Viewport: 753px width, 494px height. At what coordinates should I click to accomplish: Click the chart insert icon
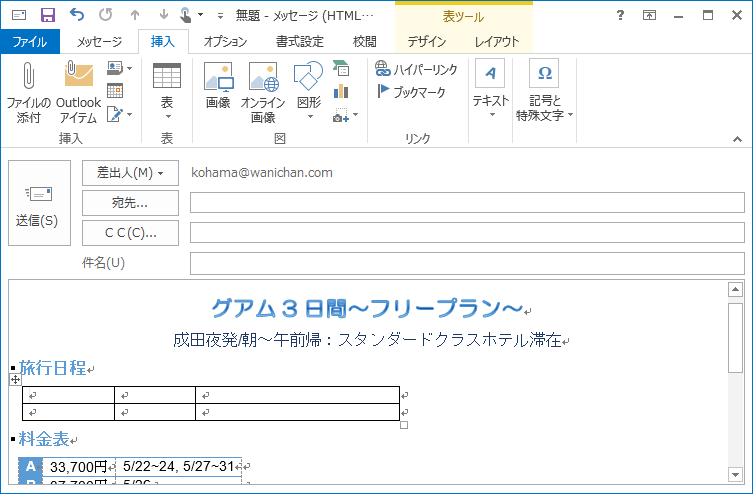coord(341,91)
